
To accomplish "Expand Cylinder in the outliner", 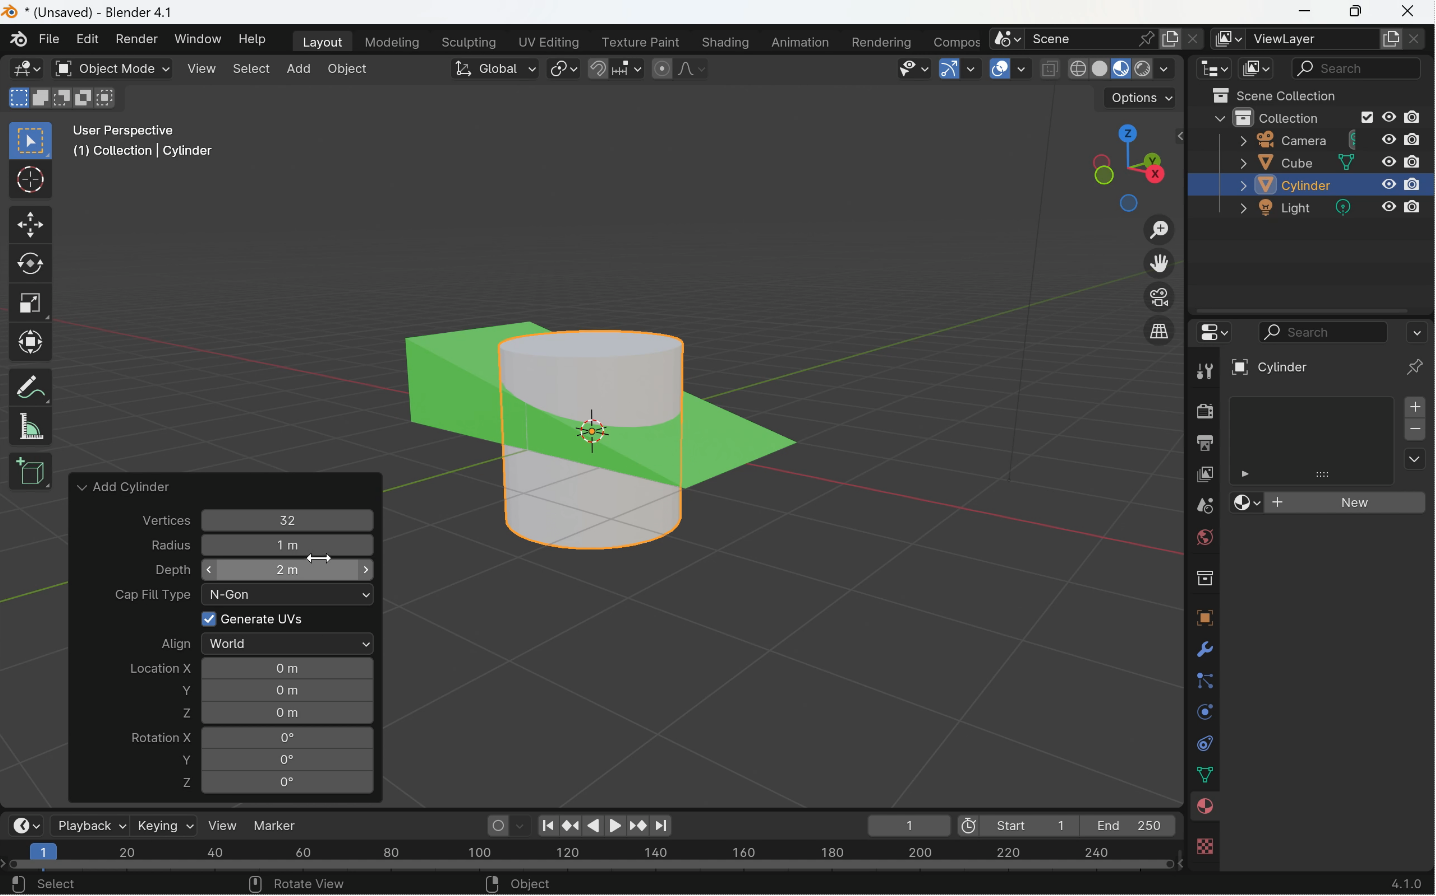I will click(x=1243, y=186).
